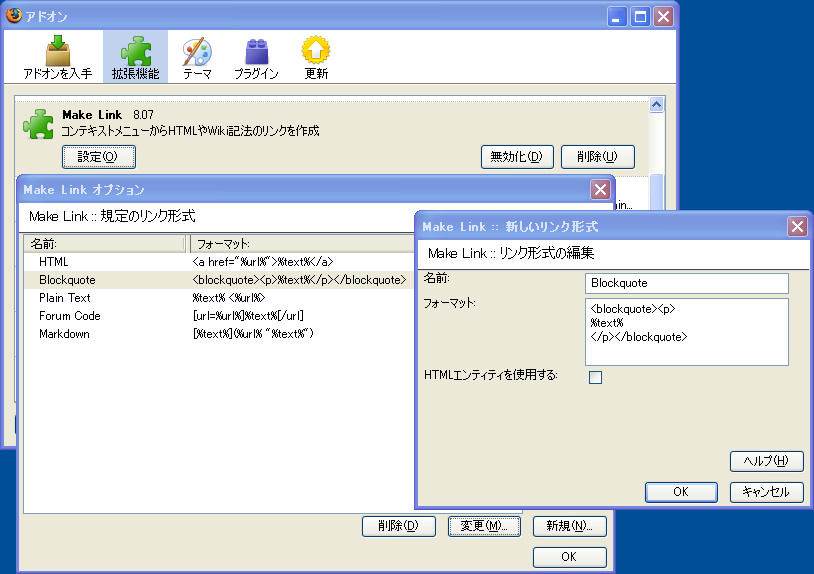
Task: Toggle the HTMLエンティティを使用する checkbox
Action: (x=595, y=377)
